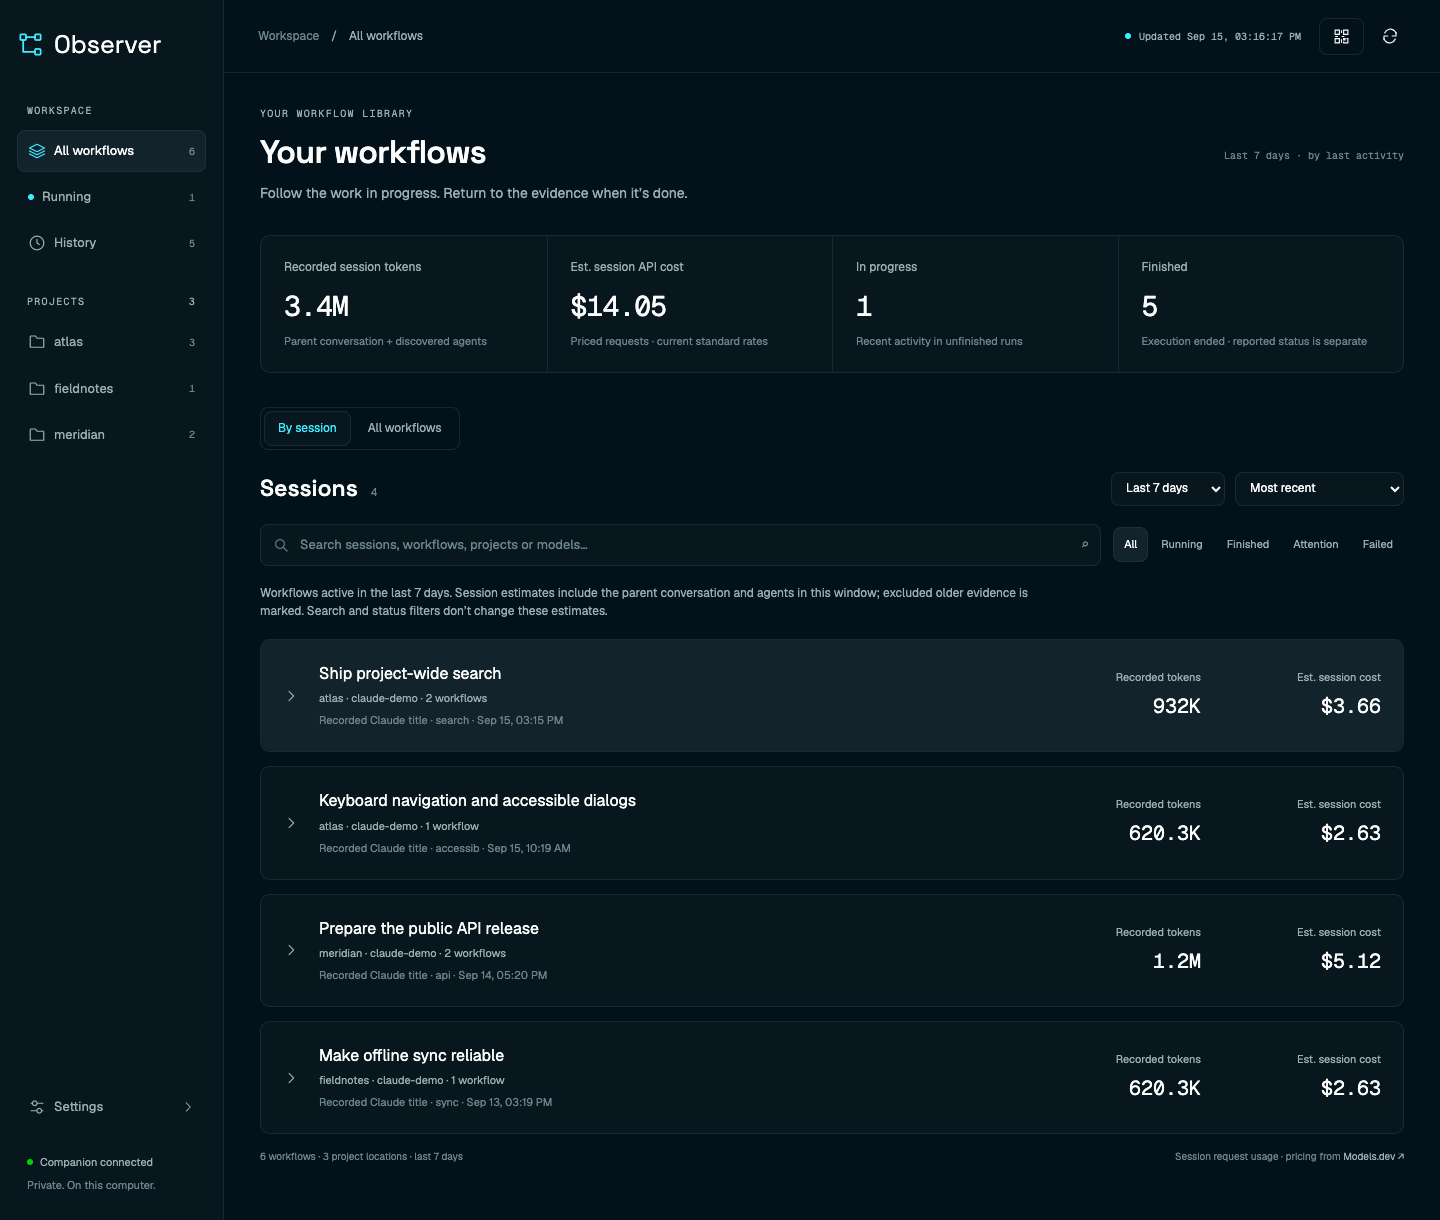1440x1220 pixels.
Task: Click the small icon at search field's right end
Action: [x=1085, y=545]
